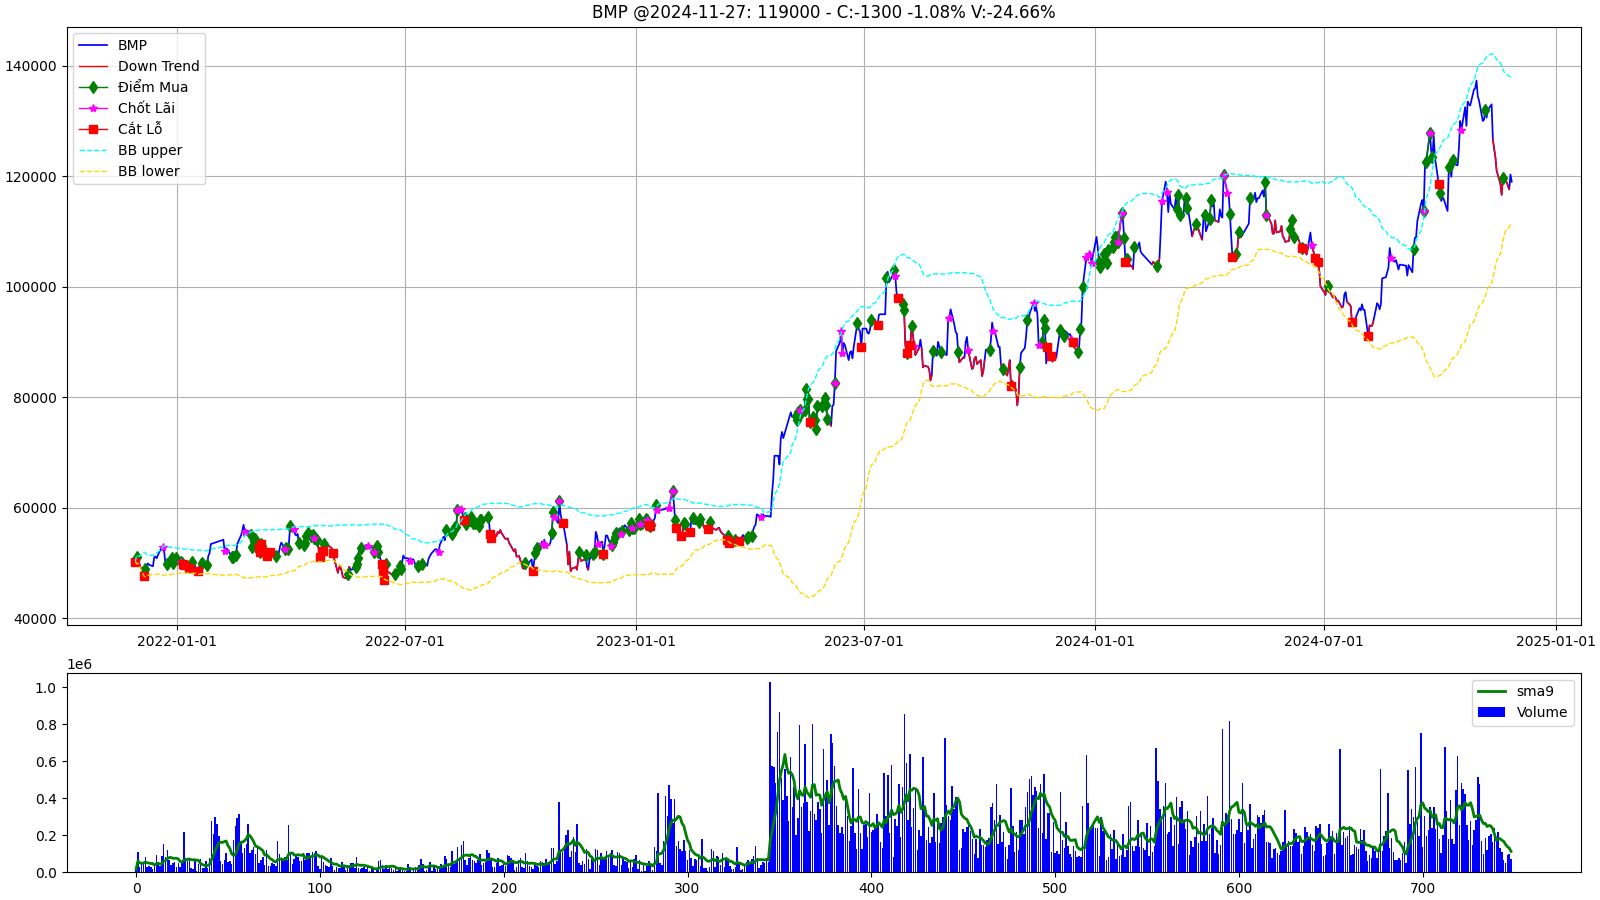Image resolution: width=1600 pixels, height=900 pixels.
Task: Click the 0.8 volume axis label
Action: click(x=45, y=725)
